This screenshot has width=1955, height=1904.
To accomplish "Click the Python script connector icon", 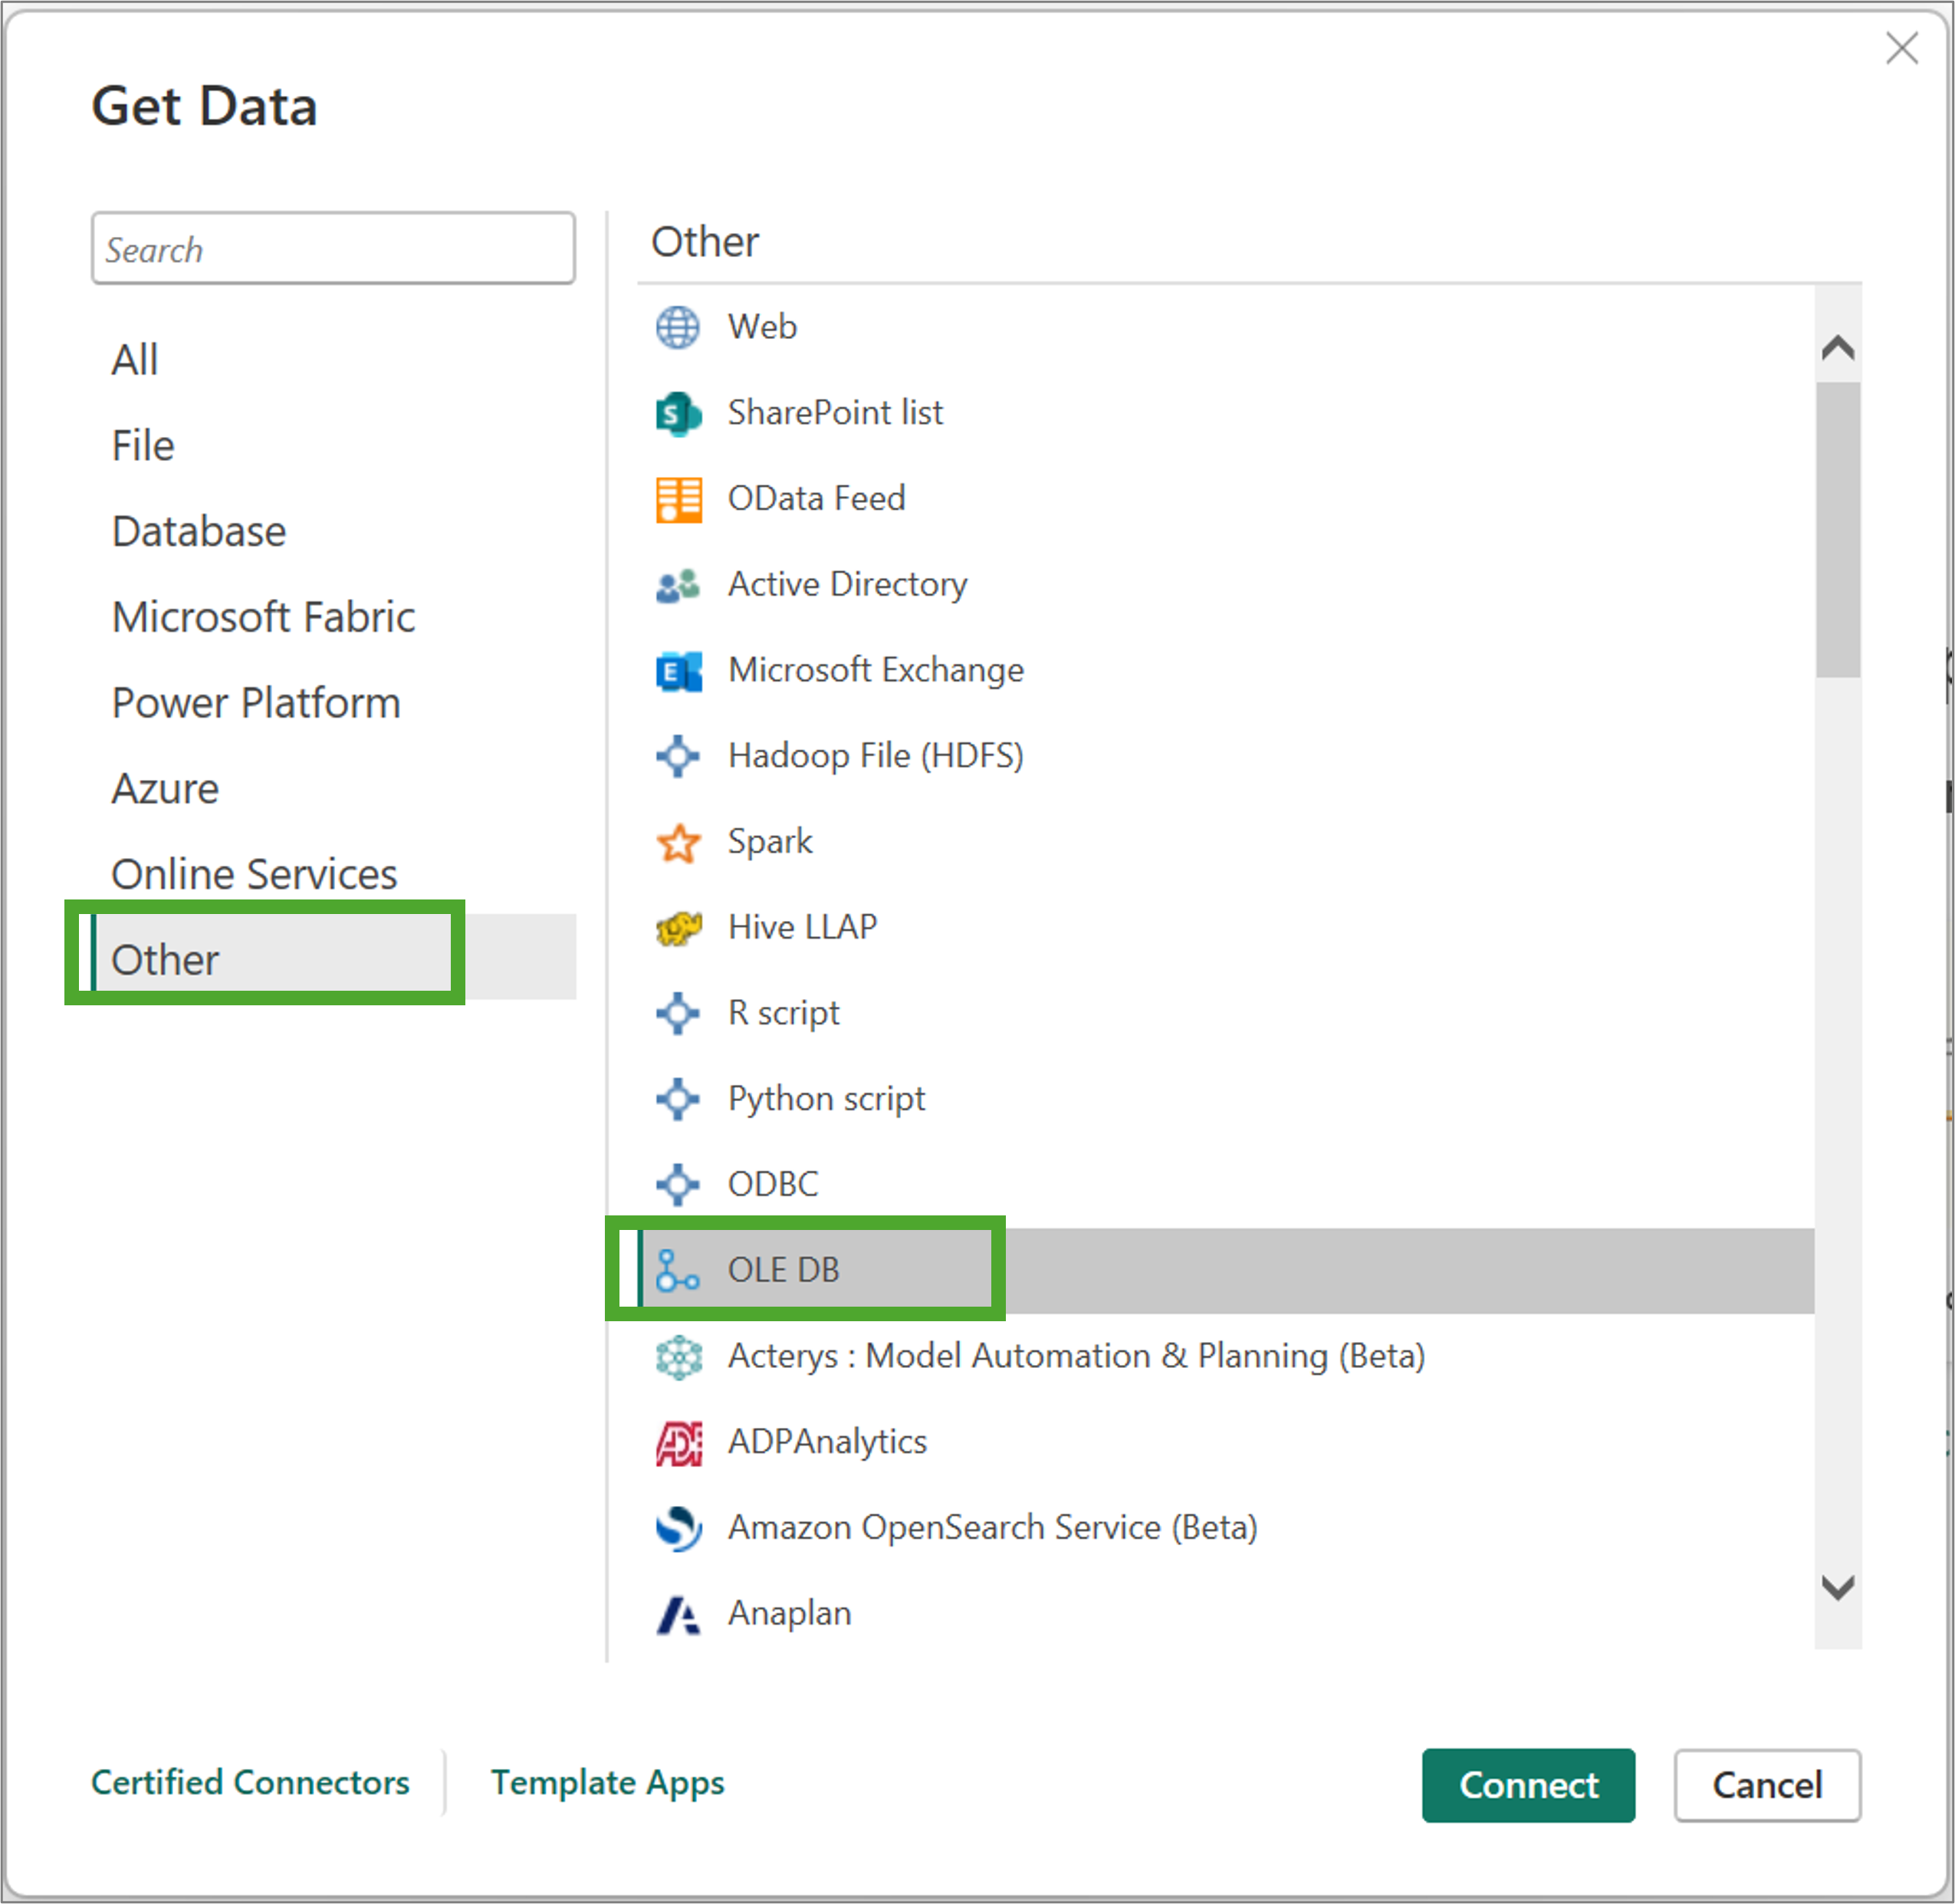I will pos(678,1099).
